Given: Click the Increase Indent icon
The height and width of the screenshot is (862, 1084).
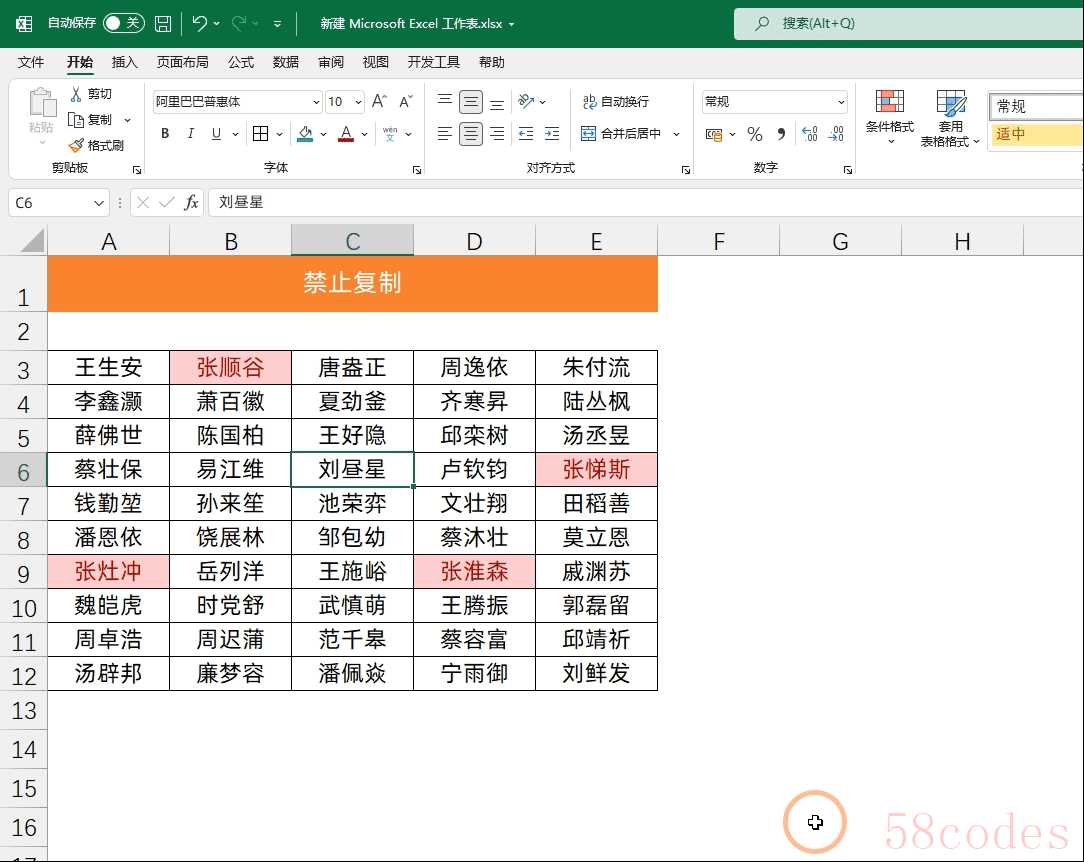Looking at the screenshot, I should (x=551, y=134).
